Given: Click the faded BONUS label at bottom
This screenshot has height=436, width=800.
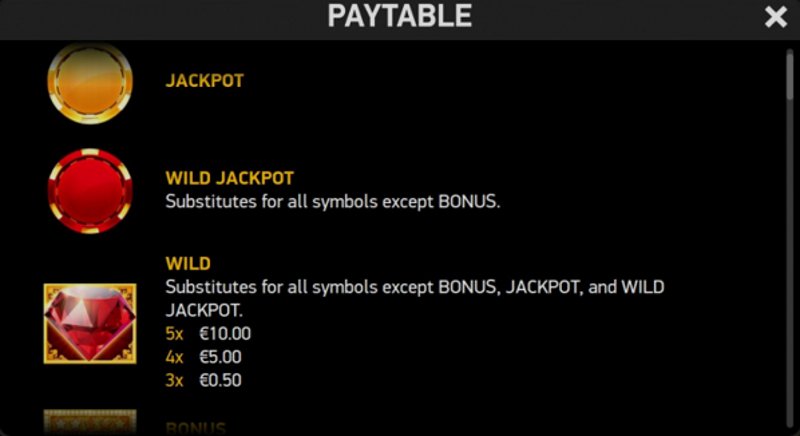Looking at the screenshot, I should coord(195,428).
